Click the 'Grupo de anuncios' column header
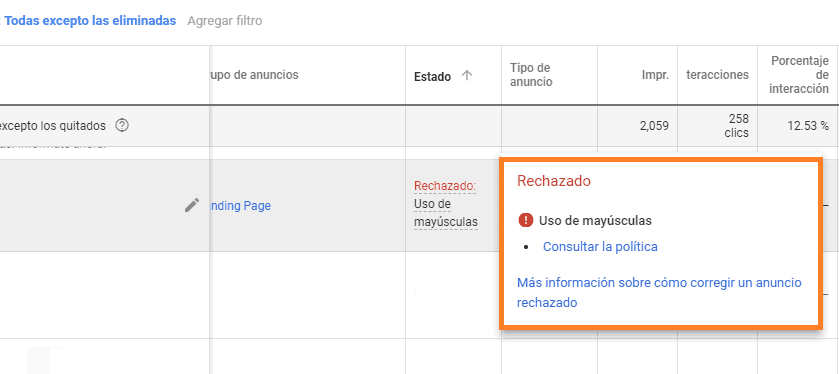 (x=255, y=75)
